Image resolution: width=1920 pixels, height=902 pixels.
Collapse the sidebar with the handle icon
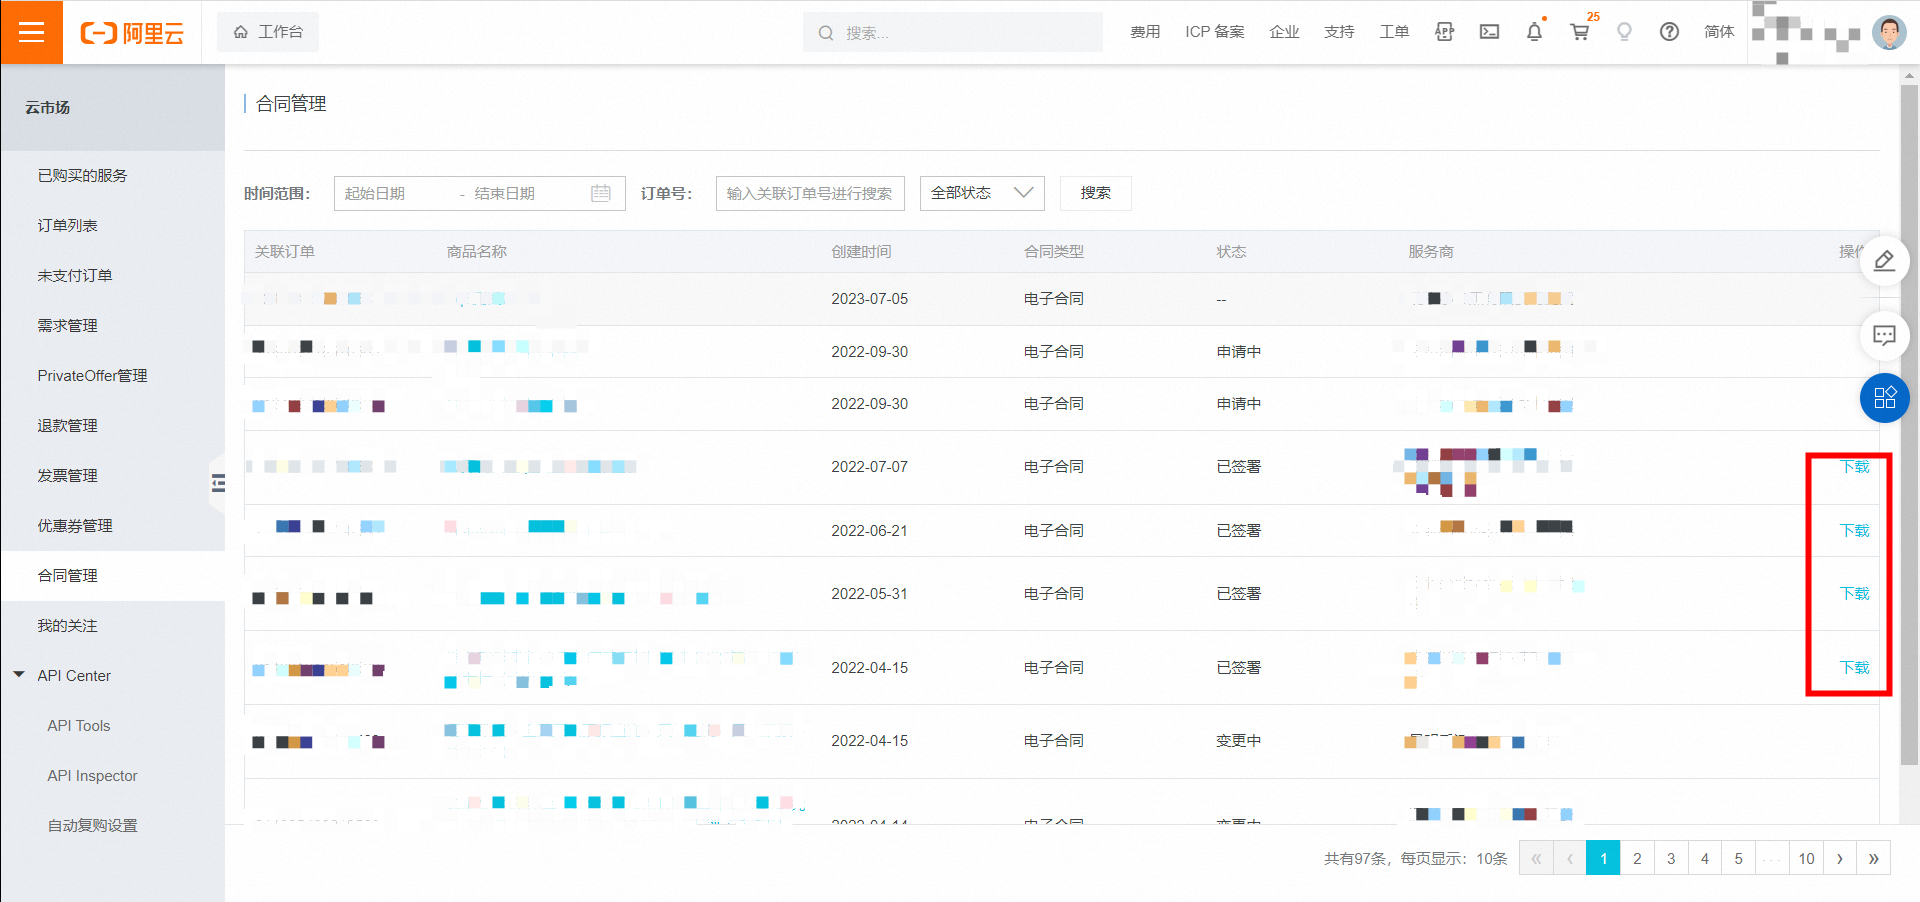point(218,484)
